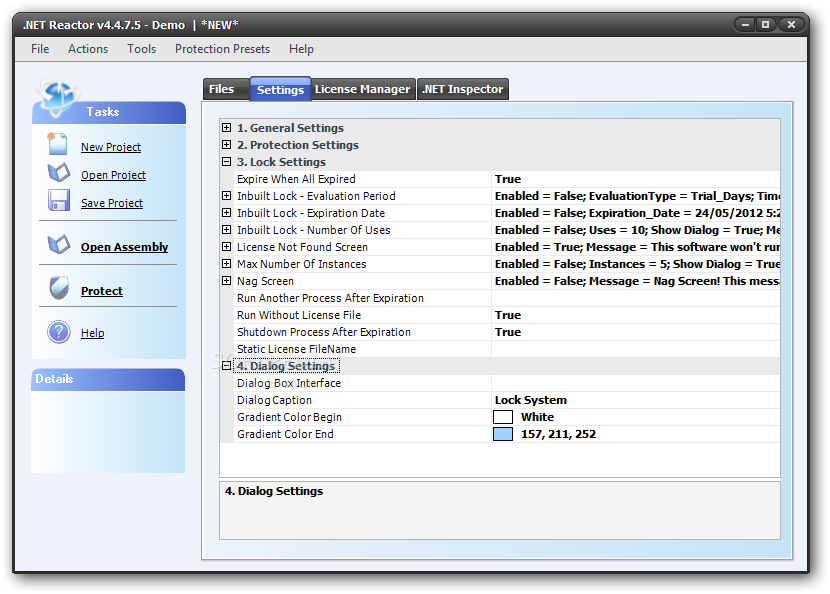Expand 2. Protection Settings section
Viewport: 830px width, 594px height.
(227, 145)
